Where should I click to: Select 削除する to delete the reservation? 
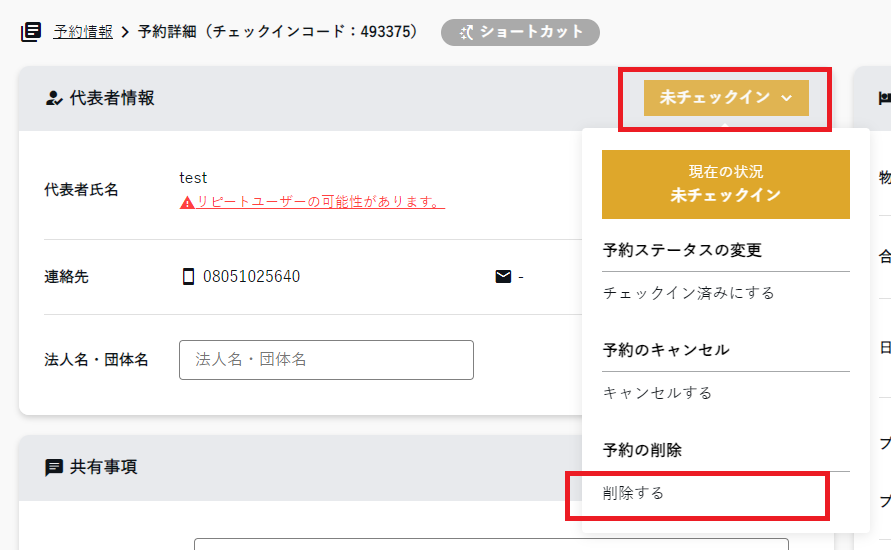point(633,493)
